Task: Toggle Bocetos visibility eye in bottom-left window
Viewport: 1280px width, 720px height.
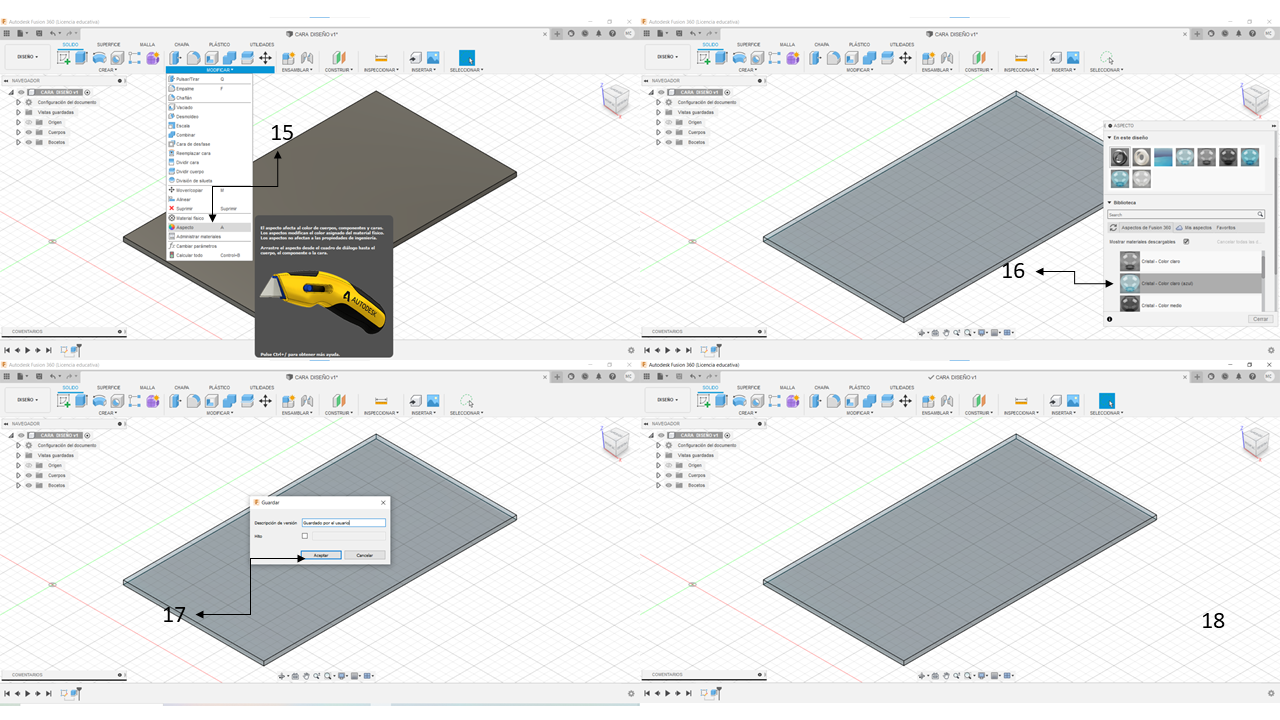Action: pos(28,485)
